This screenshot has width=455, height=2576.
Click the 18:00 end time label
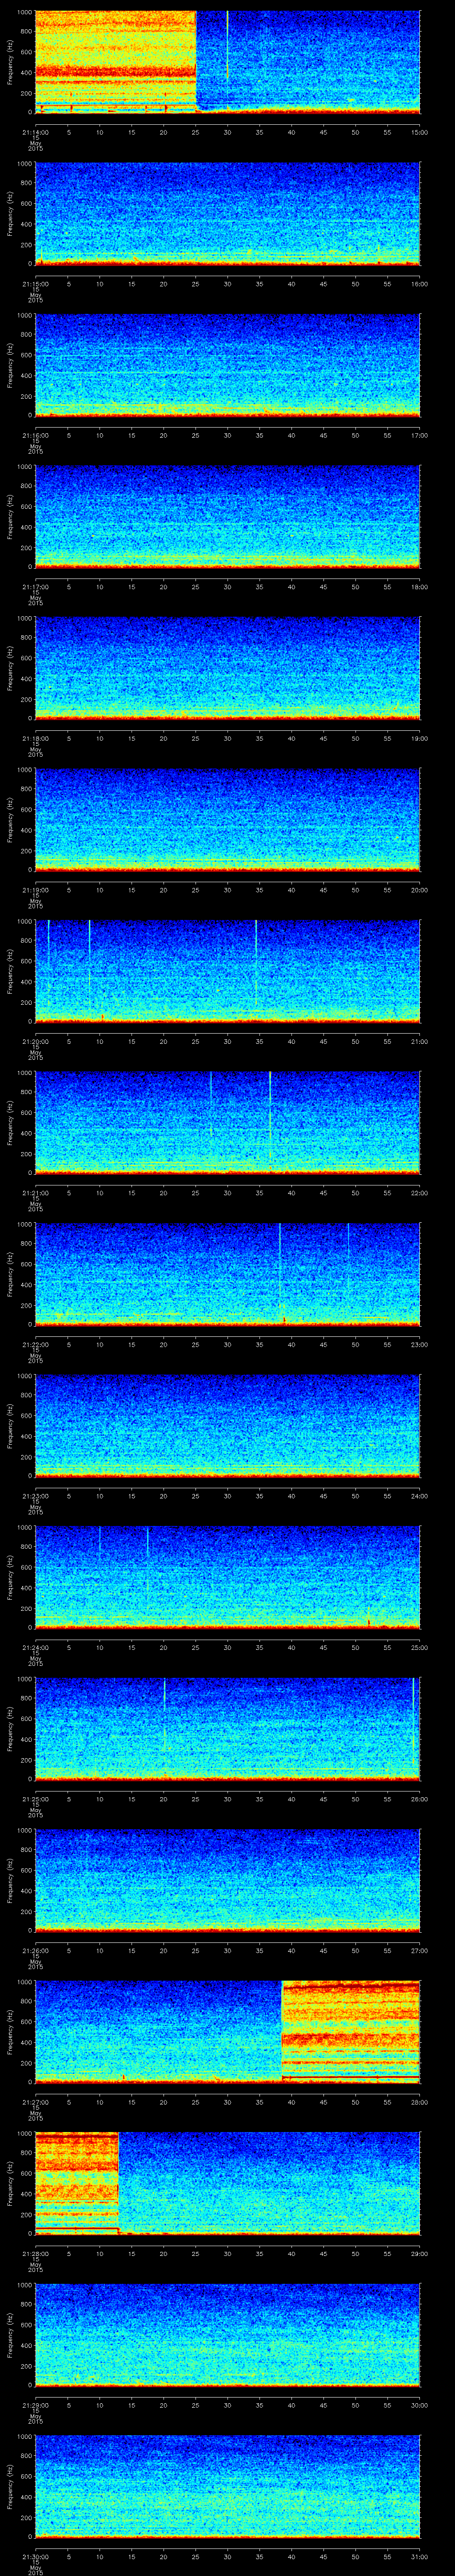pos(420,587)
